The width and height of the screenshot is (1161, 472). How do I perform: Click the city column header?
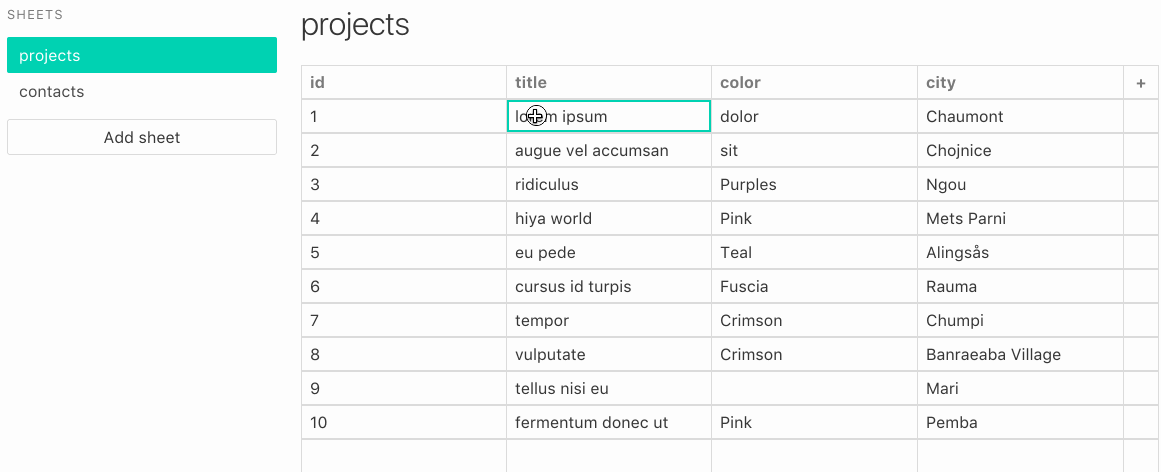click(x=1019, y=83)
